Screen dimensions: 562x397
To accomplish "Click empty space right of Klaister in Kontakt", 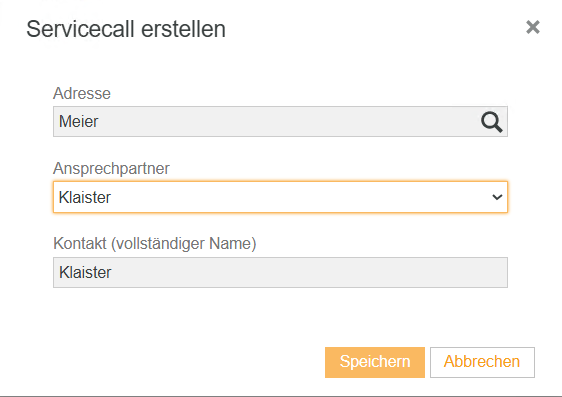I will point(308,272).
